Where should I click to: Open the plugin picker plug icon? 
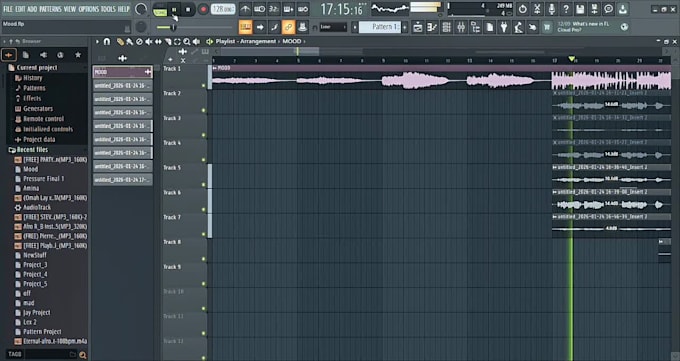coord(504,27)
